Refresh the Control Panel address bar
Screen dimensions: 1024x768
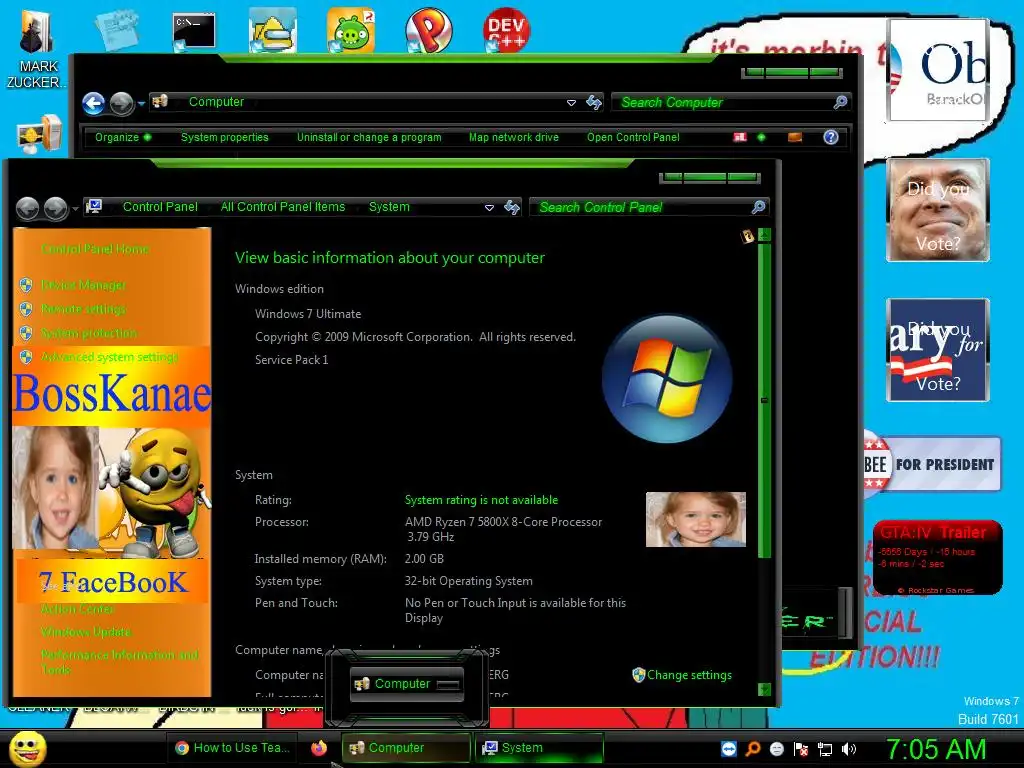coord(512,207)
